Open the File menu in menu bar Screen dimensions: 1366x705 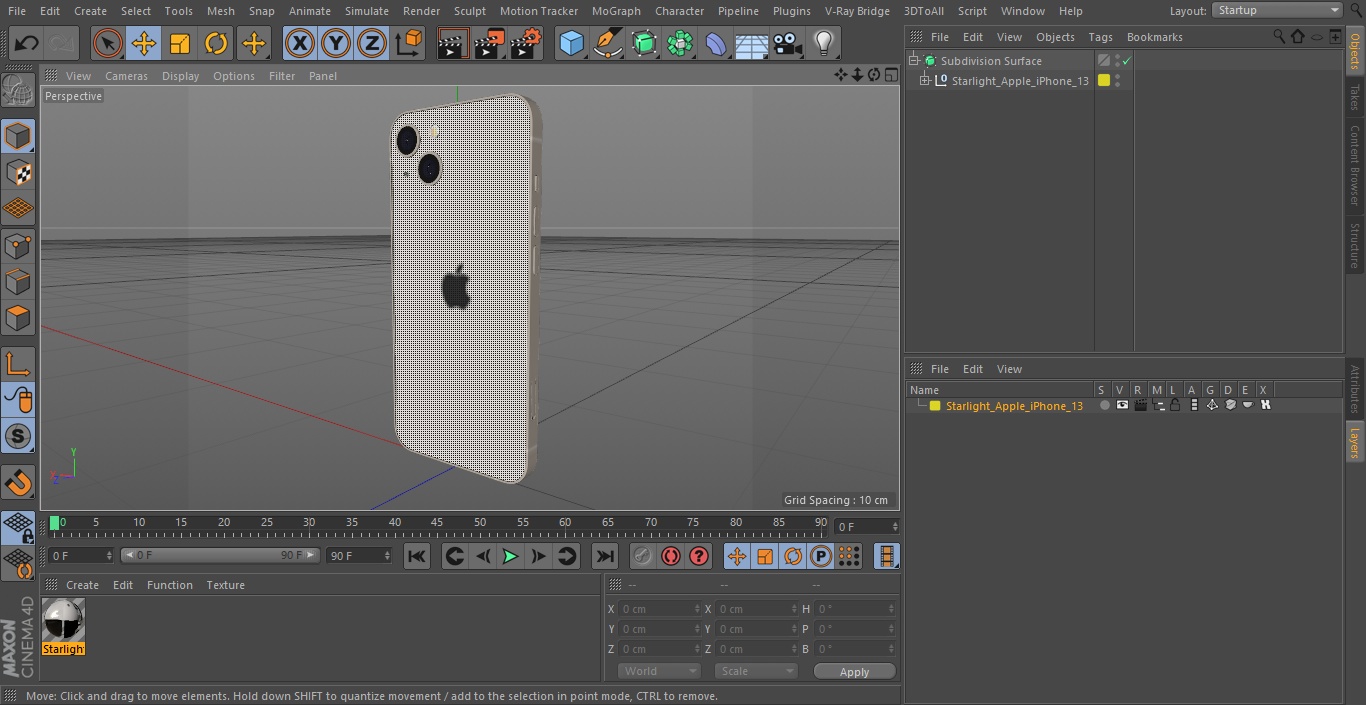click(x=17, y=11)
